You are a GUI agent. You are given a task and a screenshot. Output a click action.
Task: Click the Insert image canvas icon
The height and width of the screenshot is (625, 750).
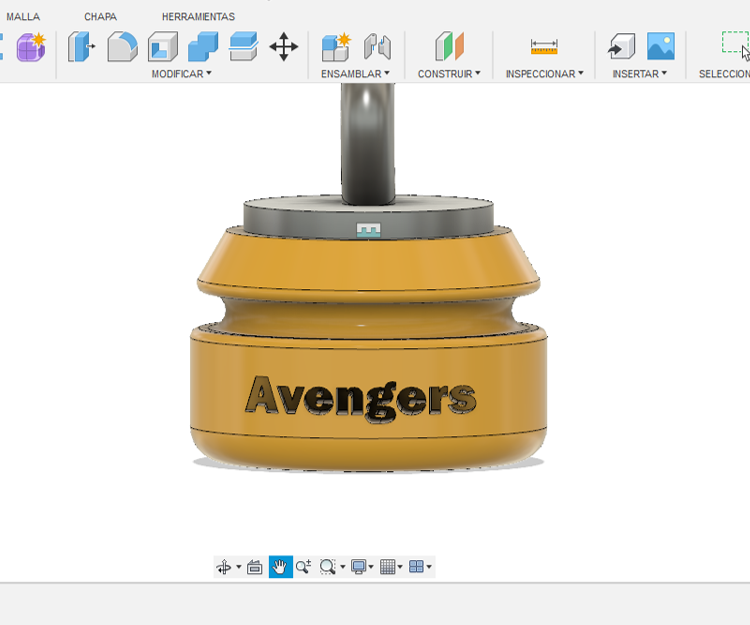pos(661,46)
